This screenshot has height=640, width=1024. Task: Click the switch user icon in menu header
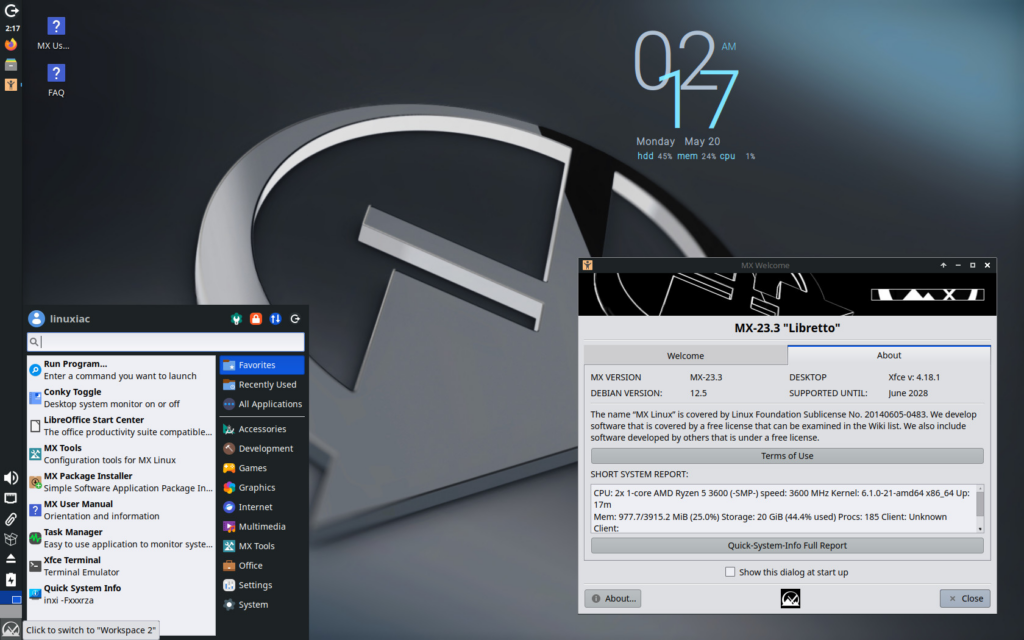[276, 319]
